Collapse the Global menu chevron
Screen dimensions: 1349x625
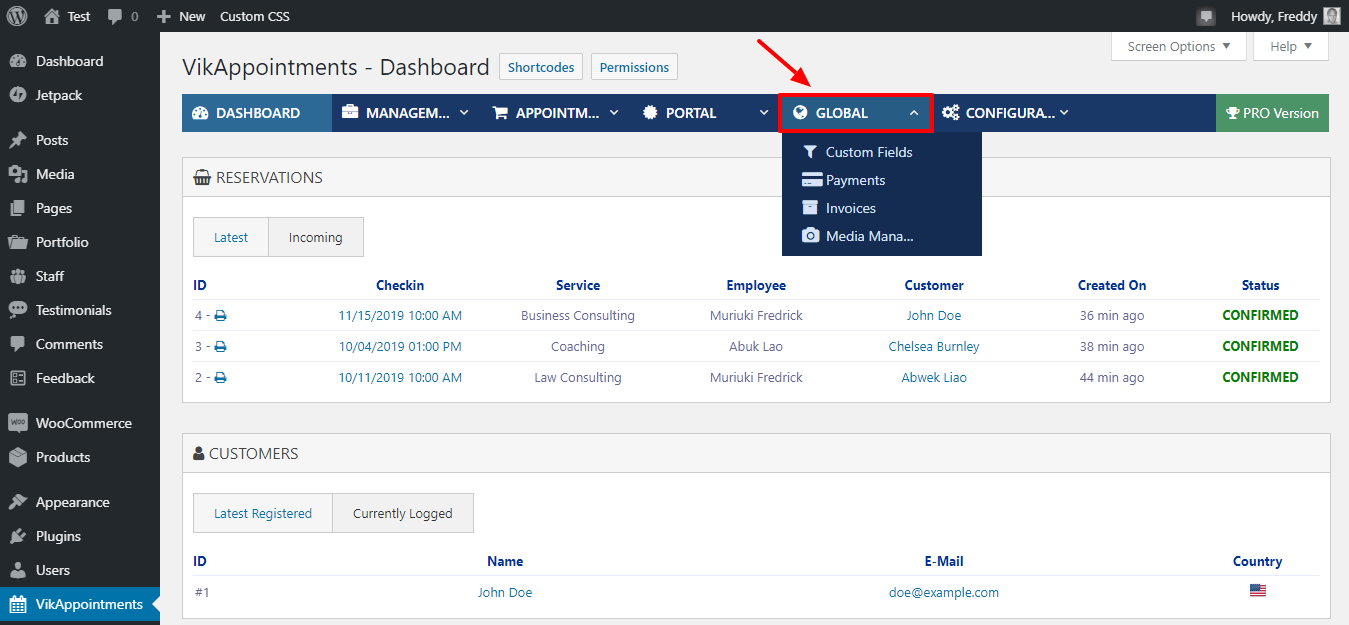coord(914,113)
